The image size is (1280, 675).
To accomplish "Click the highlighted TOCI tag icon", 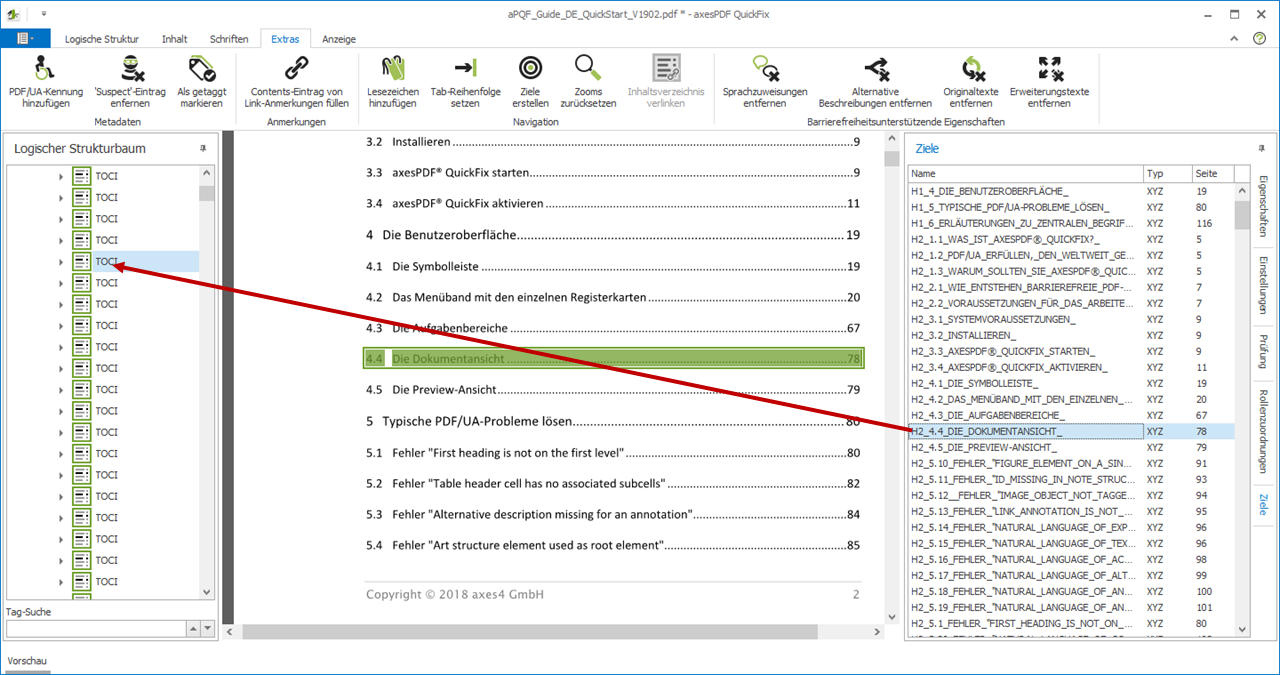I will coord(82,262).
